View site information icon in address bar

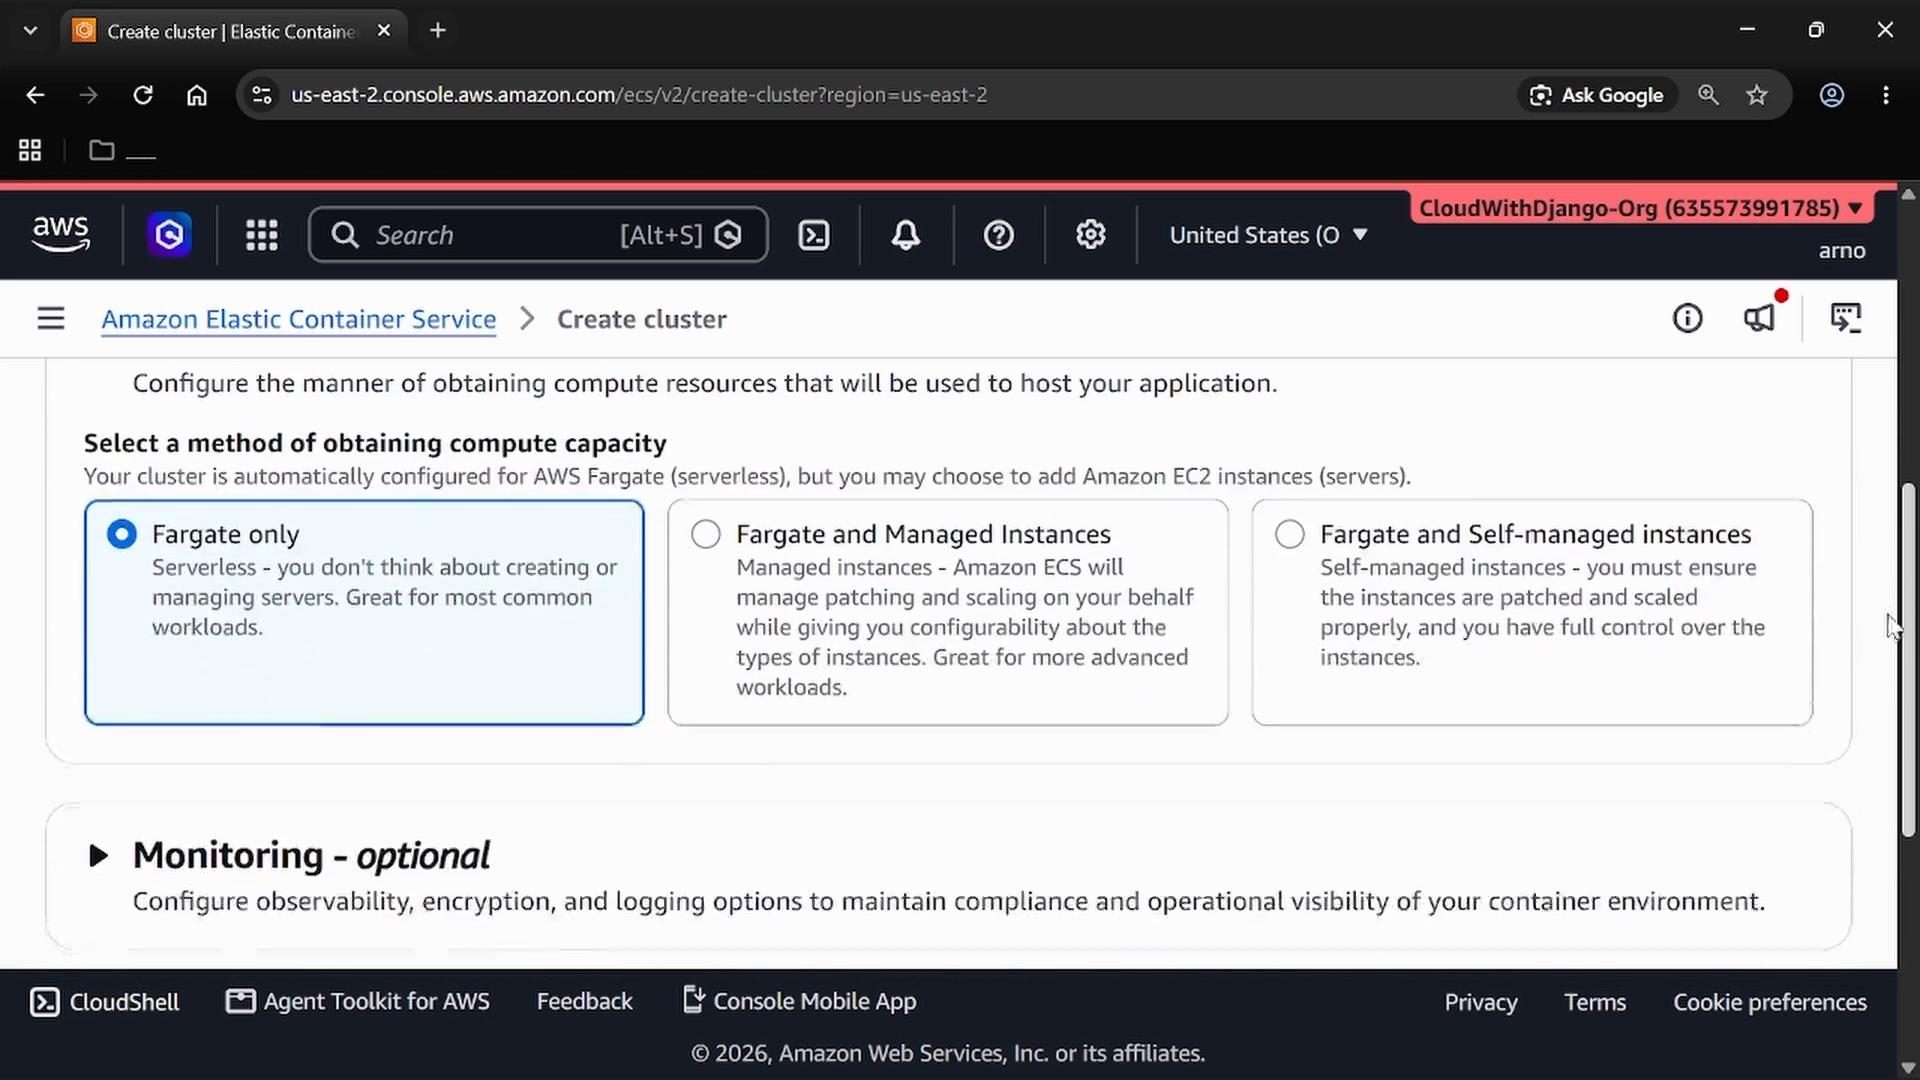[x=262, y=95]
